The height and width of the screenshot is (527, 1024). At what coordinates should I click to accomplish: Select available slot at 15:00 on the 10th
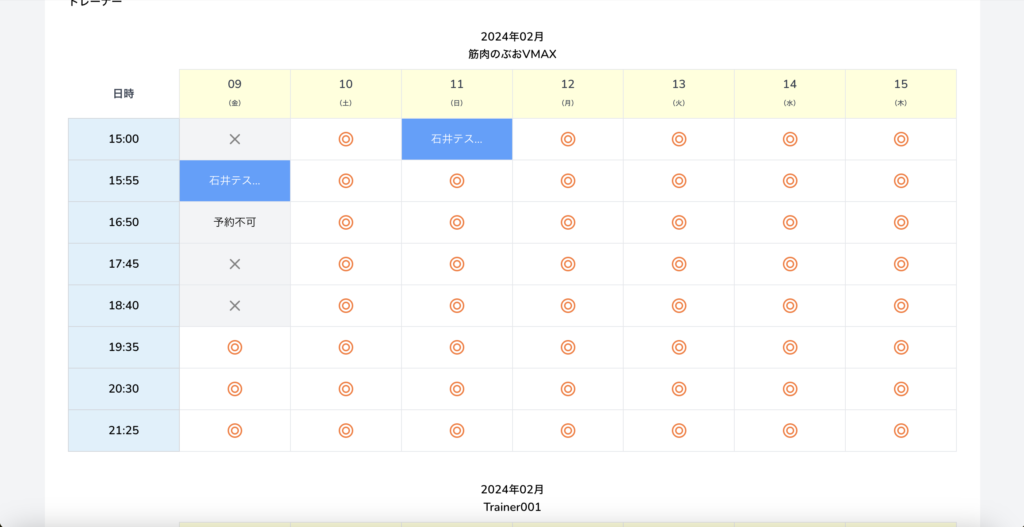pyautogui.click(x=346, y=139)
